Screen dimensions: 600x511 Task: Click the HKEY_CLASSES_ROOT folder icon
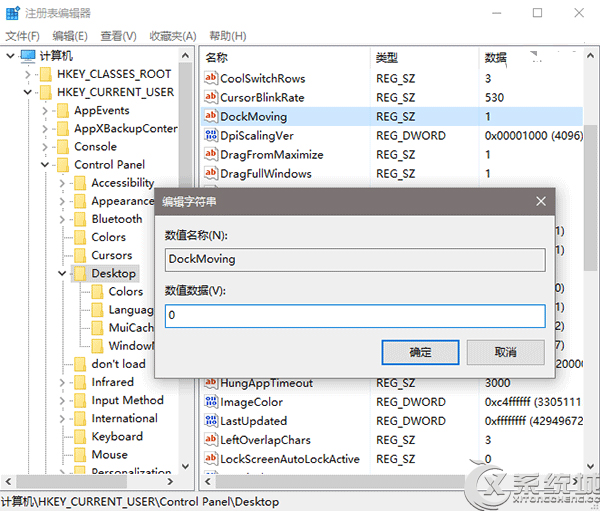click(46, 74)
